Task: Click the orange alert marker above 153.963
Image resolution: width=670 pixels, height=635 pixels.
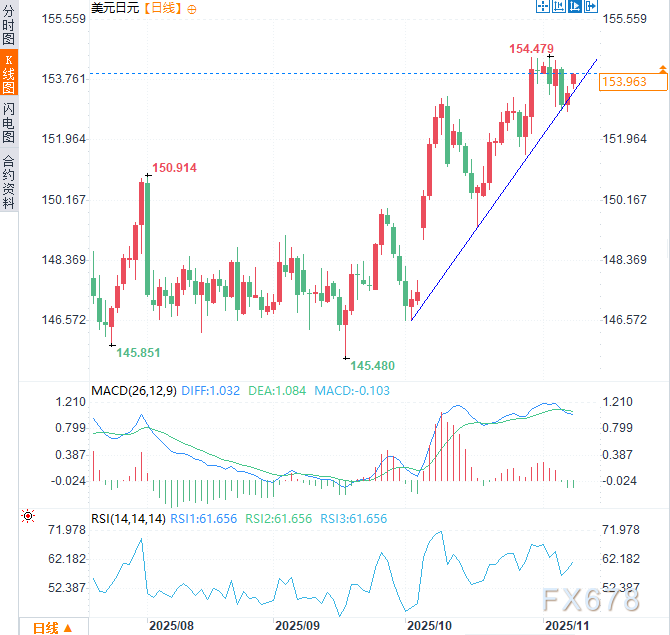Action: [x=662, y=67]
